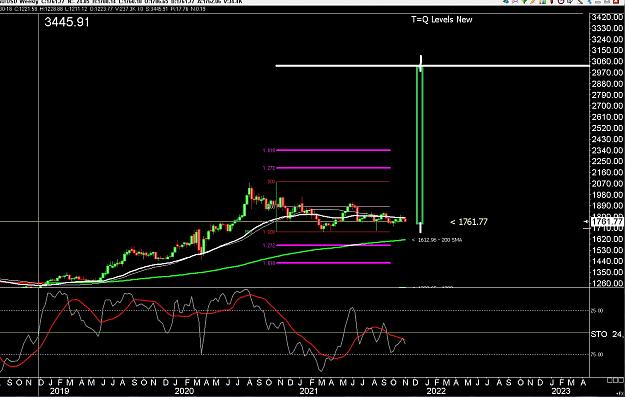Click the 2340.00 price axis label
The image size is (625, 397).
(x=607, y=150)
